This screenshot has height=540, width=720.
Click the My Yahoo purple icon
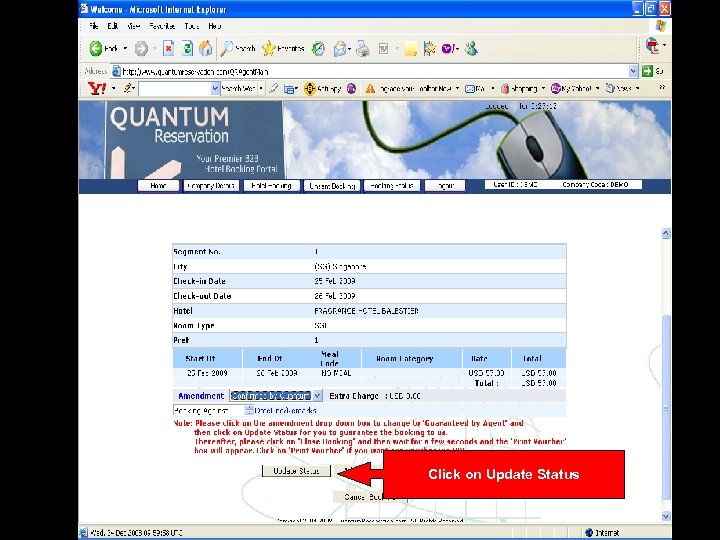click(556, 88)
